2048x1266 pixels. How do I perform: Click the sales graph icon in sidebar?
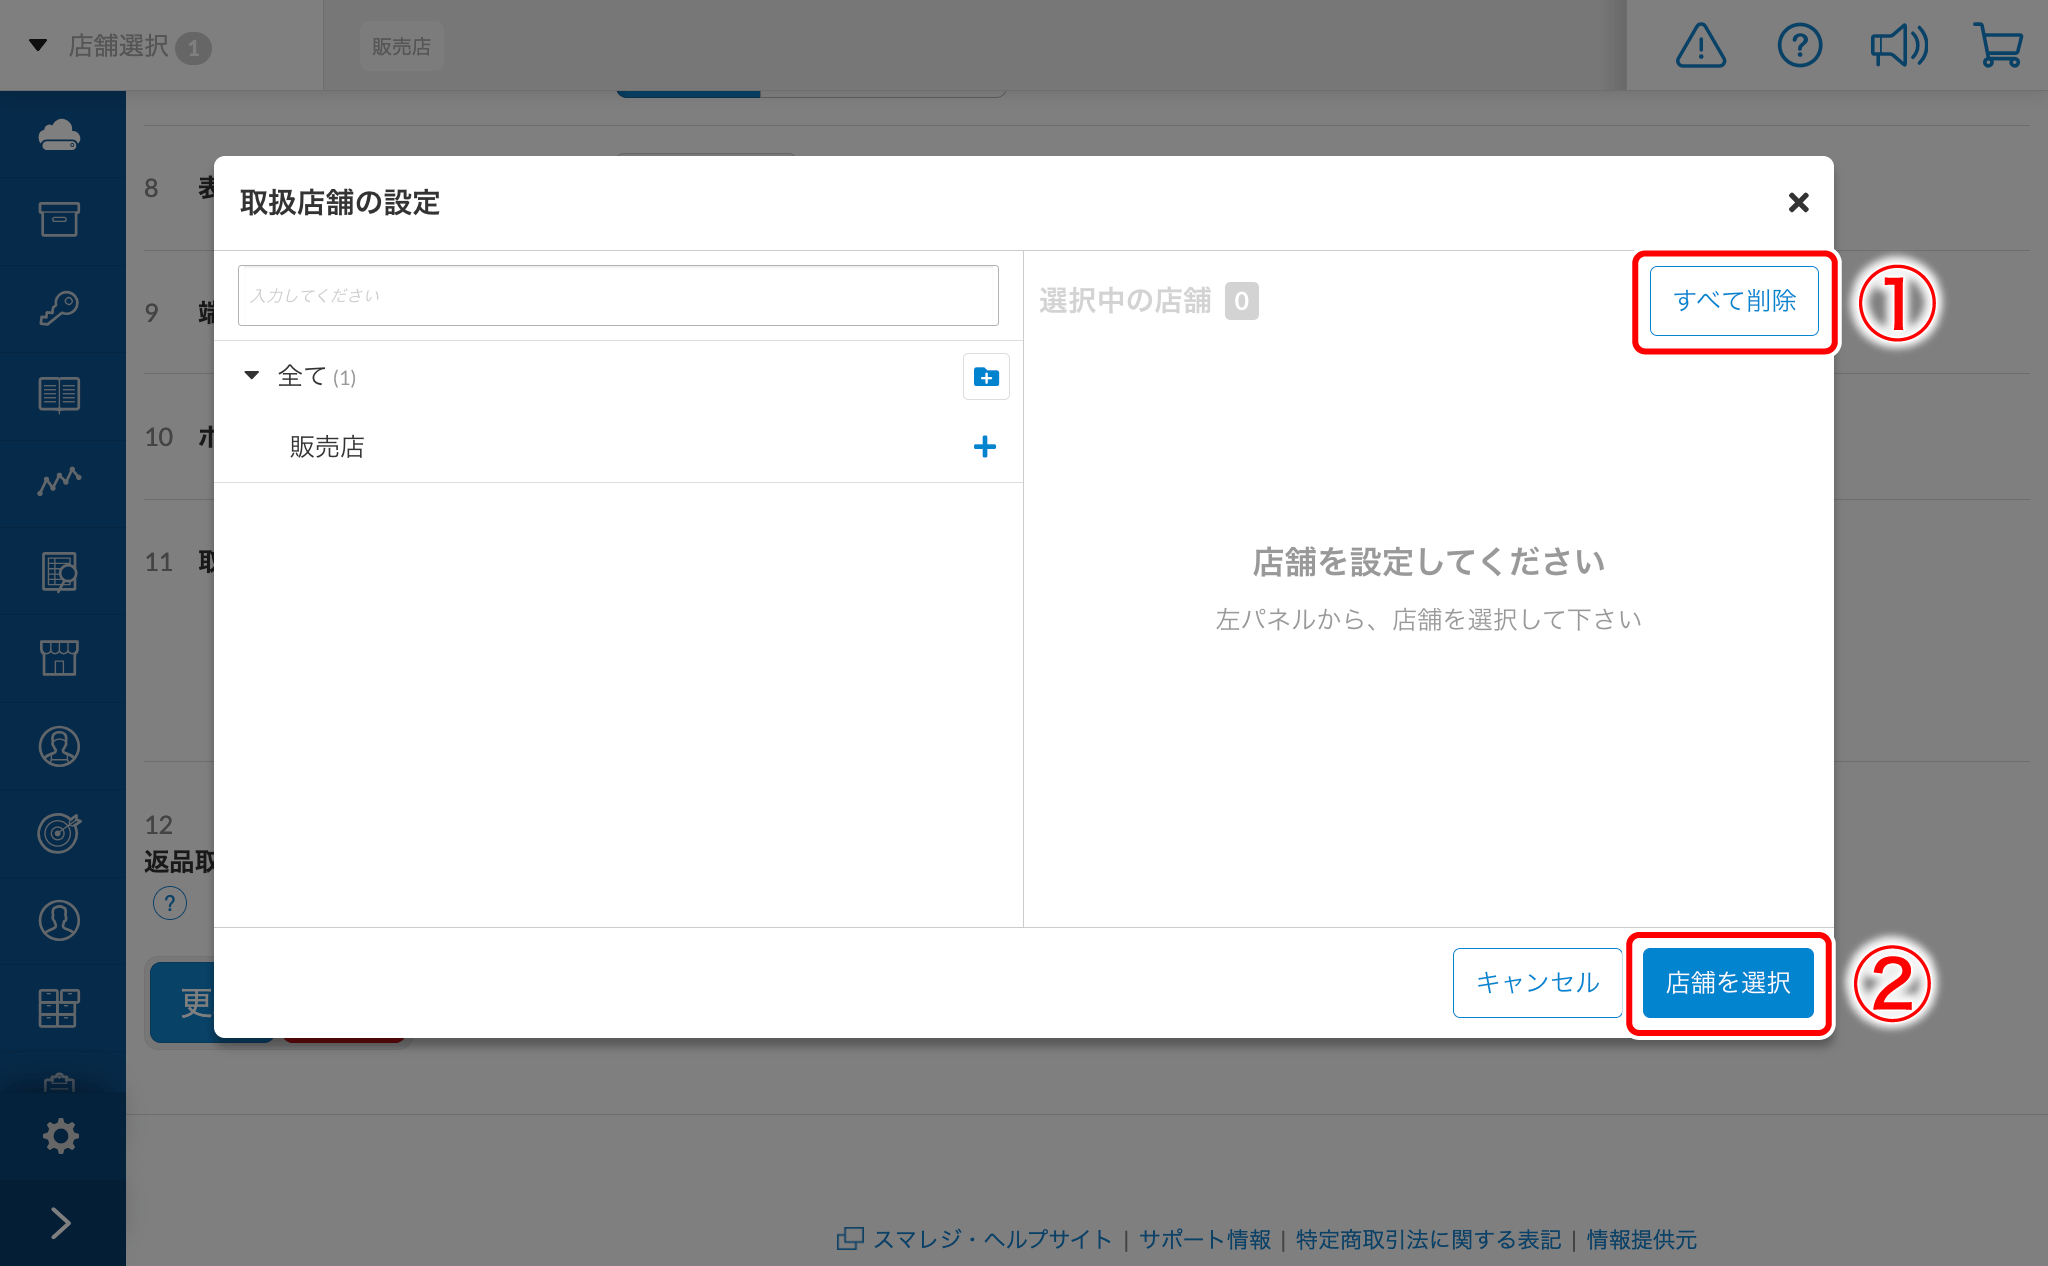[x=60, y=482]
